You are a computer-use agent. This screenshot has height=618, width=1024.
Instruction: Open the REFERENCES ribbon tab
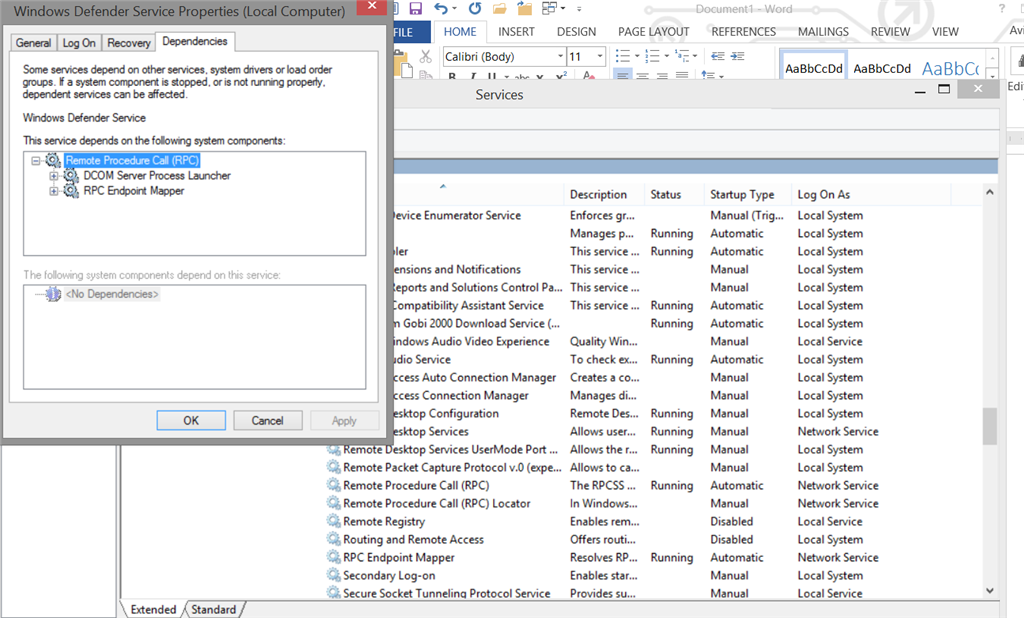point(743,32)
